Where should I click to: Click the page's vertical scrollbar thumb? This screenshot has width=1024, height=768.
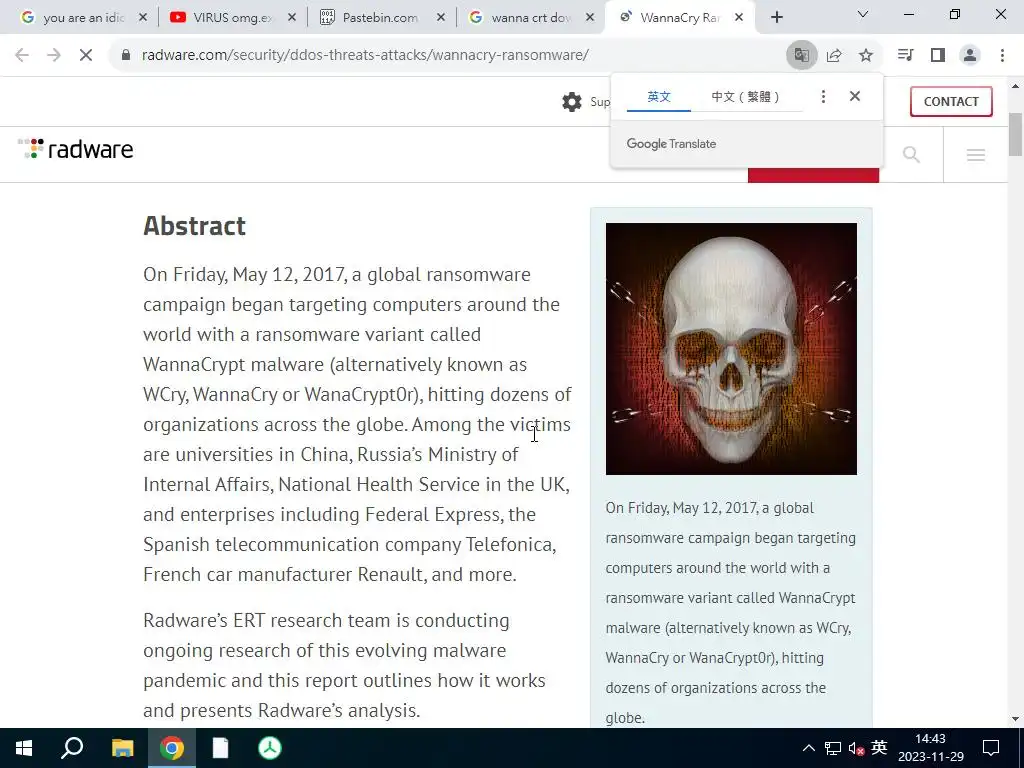coord(1015,135)
